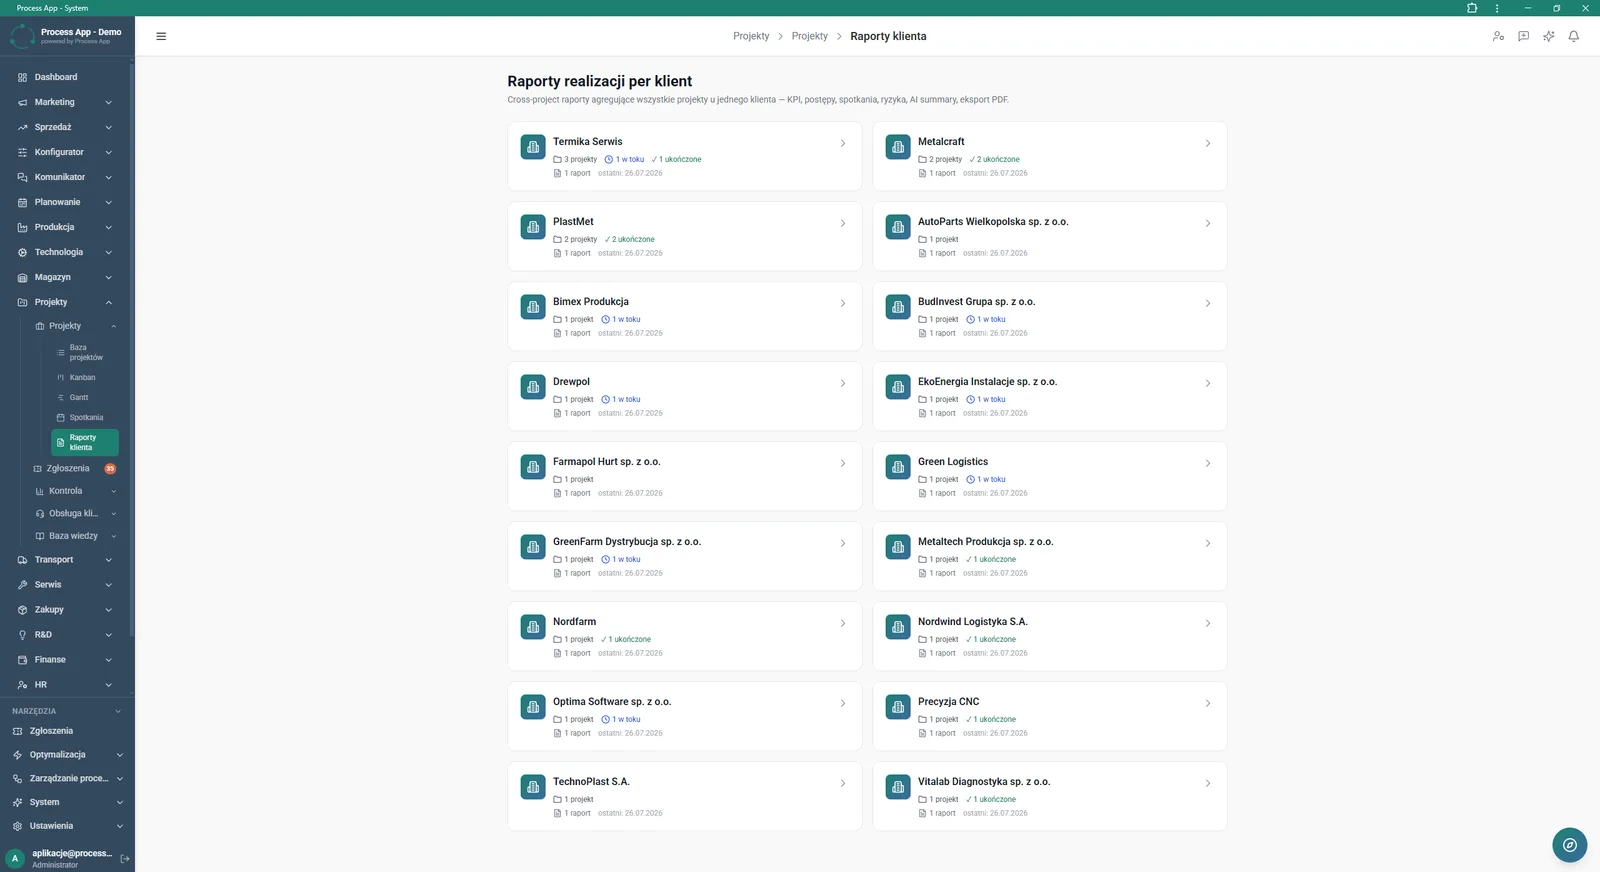Screen dimensions: 1600x872
Task: Expand the Optymalizacja chevron
Action: [x=119, y=755]
